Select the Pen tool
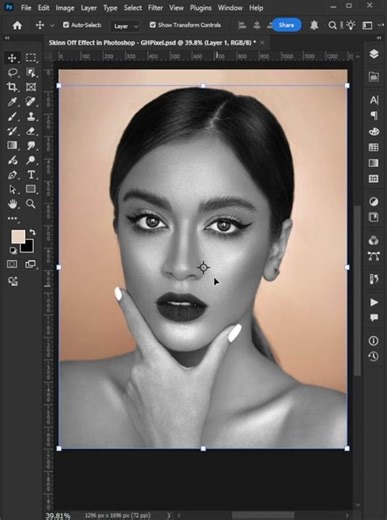387x520 pixels. (x=12, y=175)
